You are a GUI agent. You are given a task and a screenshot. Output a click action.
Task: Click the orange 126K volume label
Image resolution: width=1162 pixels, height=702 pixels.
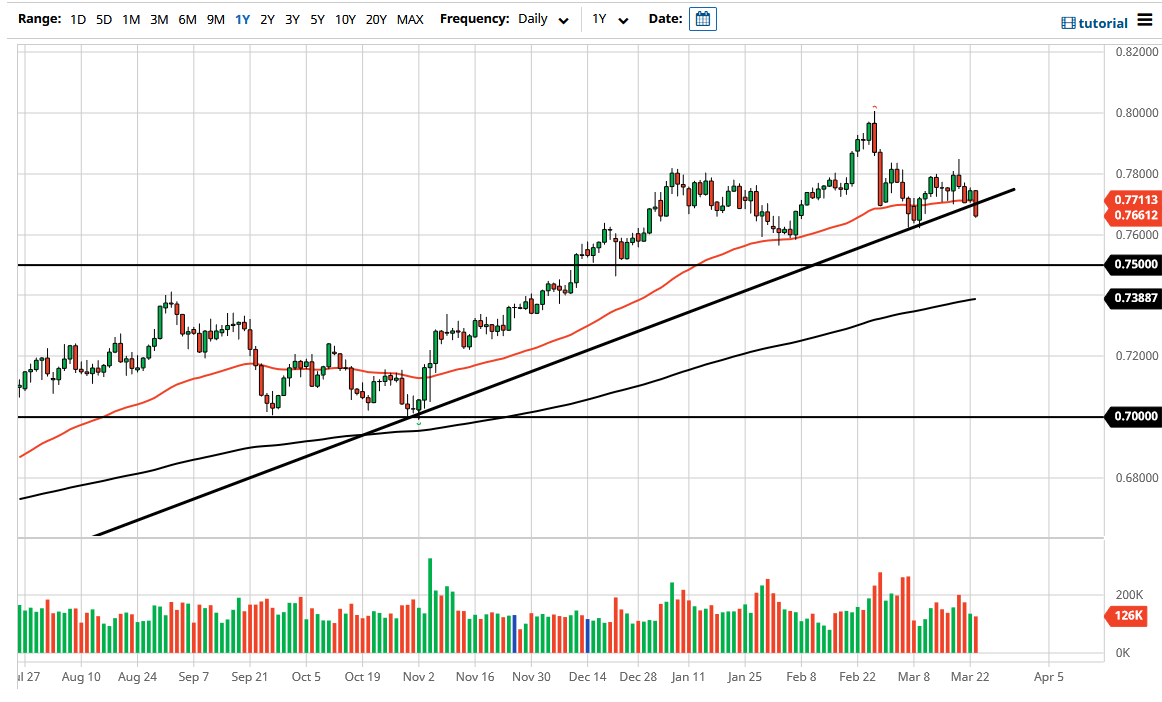(1127, 617)
